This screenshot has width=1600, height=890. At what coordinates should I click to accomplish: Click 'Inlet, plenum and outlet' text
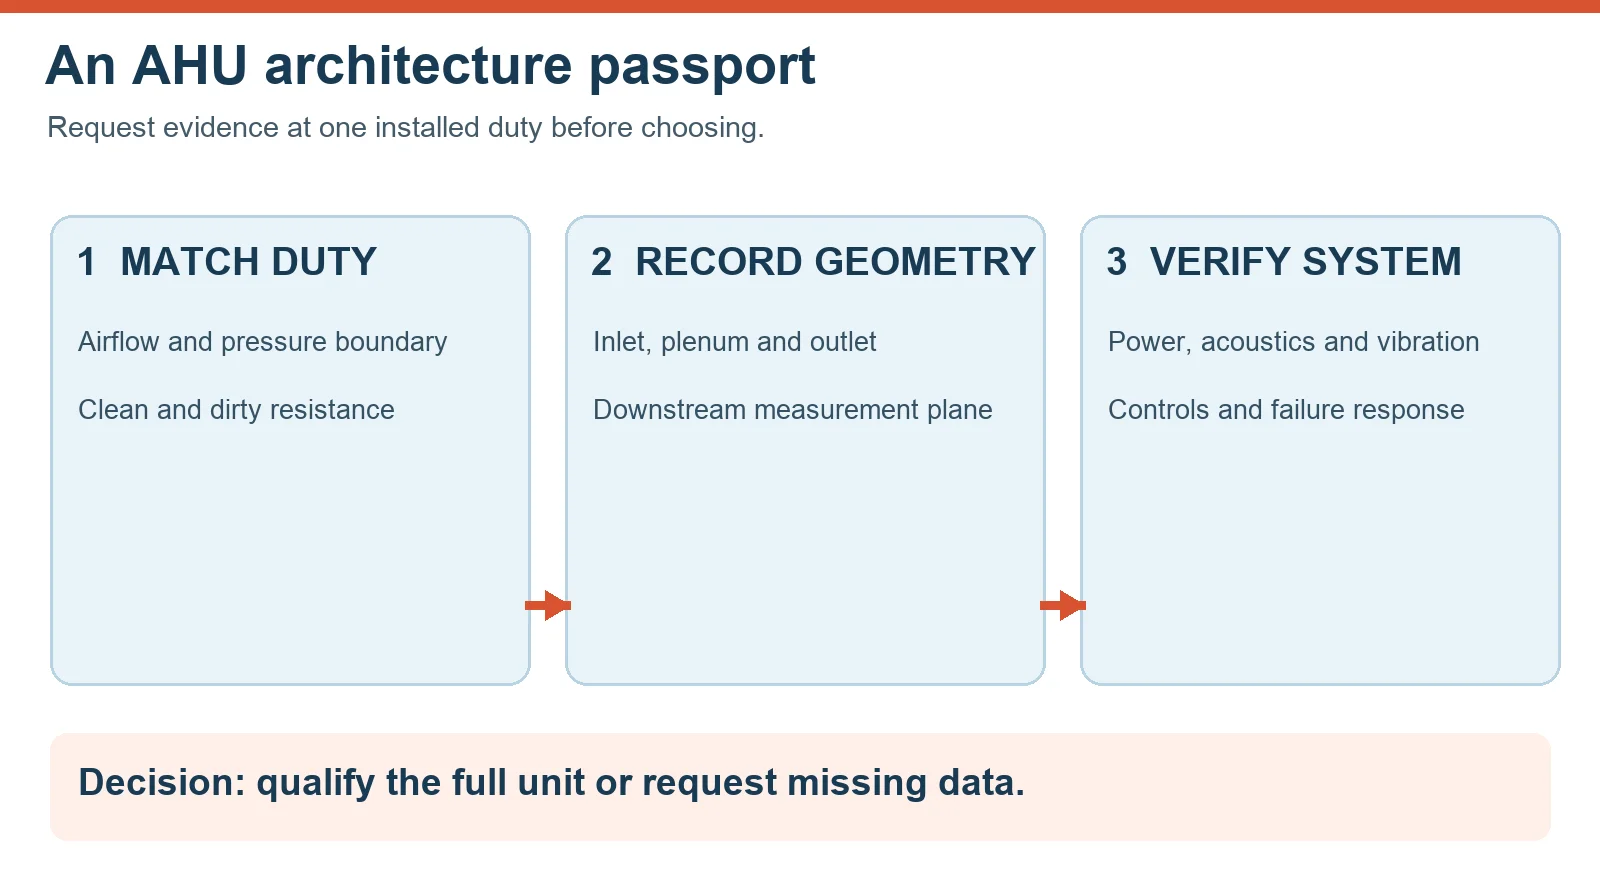pyautogui.click(x=734, y=342)
